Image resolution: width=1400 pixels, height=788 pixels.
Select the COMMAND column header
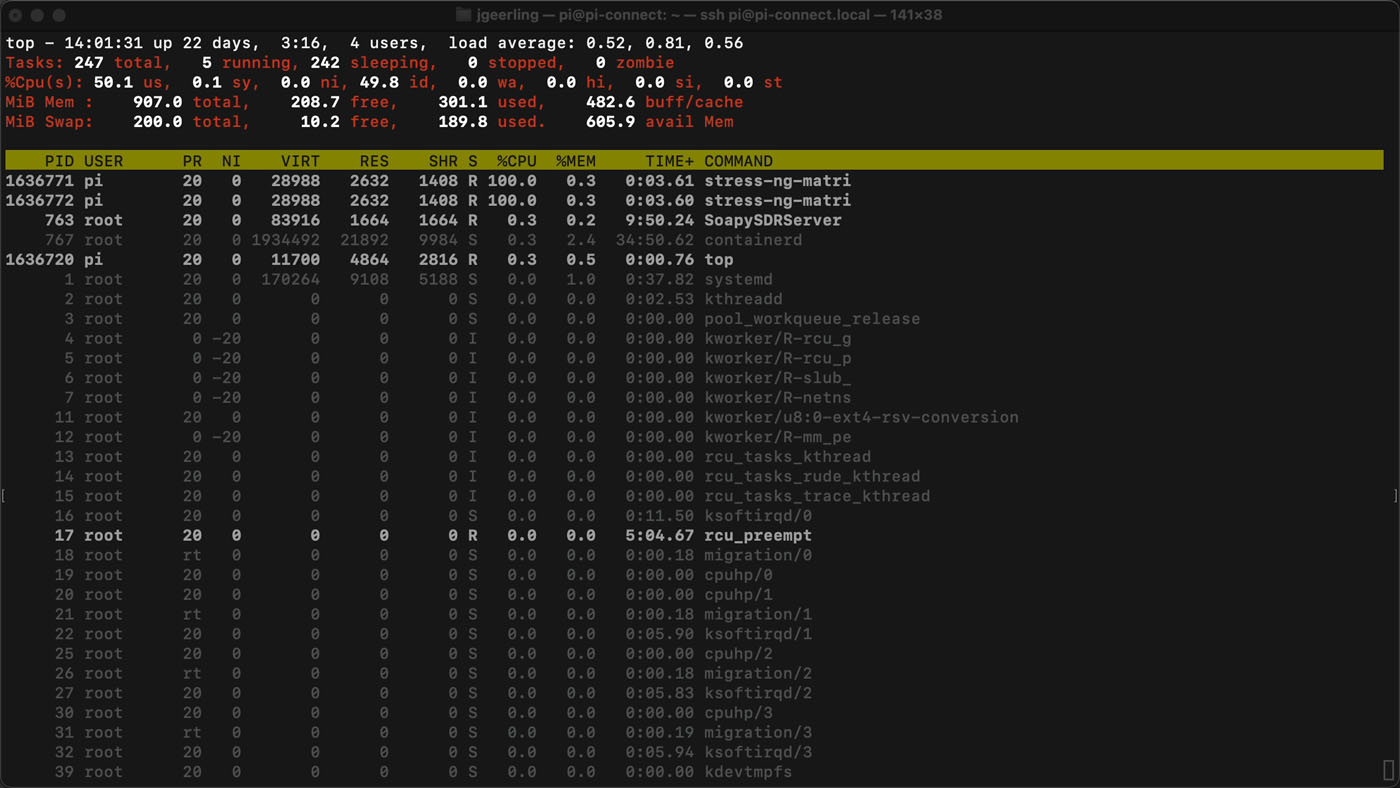point(738,160)
